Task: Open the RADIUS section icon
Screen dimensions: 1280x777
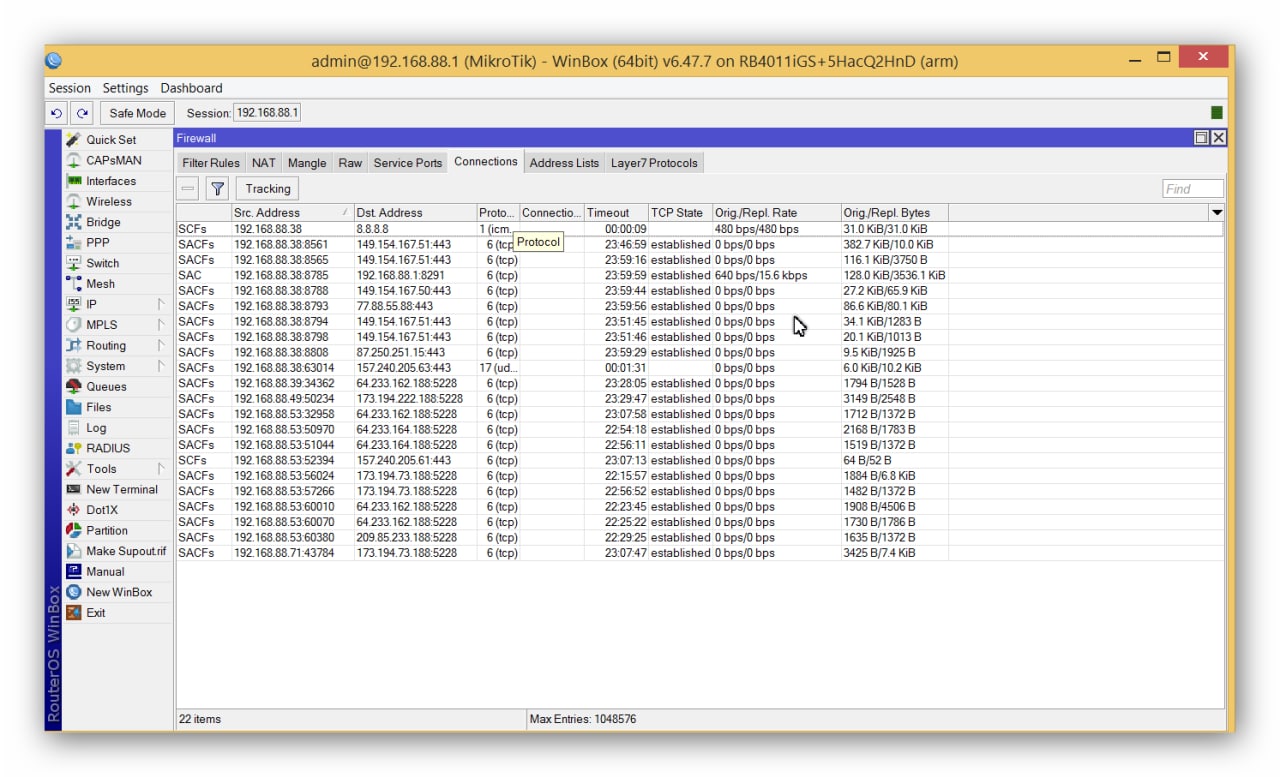Action: tap(73, 448)
